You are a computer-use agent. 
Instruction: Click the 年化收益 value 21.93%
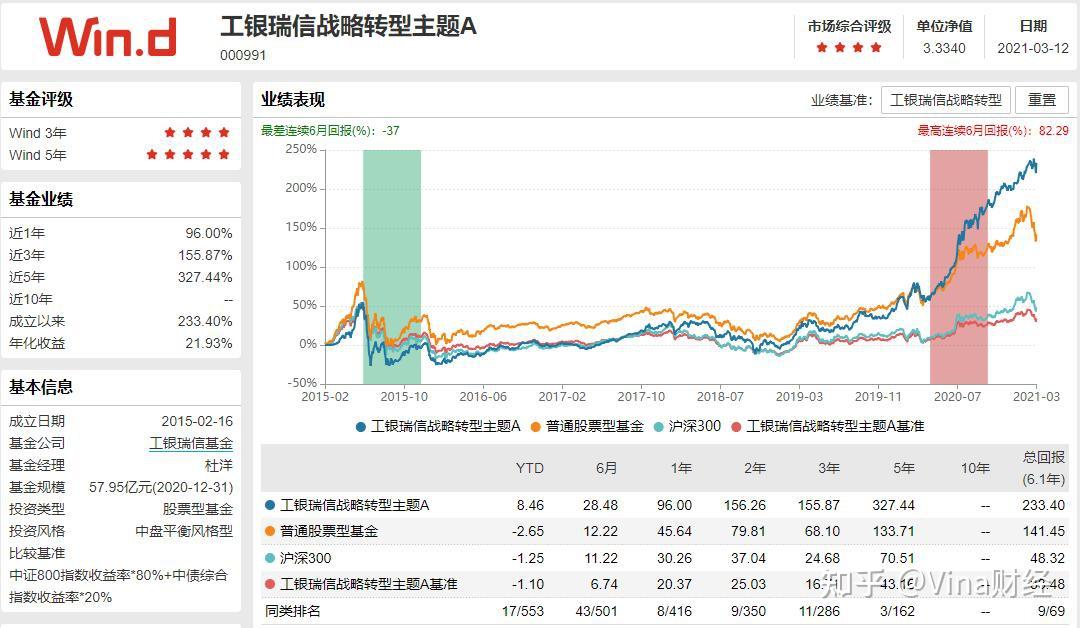point(209,344)
